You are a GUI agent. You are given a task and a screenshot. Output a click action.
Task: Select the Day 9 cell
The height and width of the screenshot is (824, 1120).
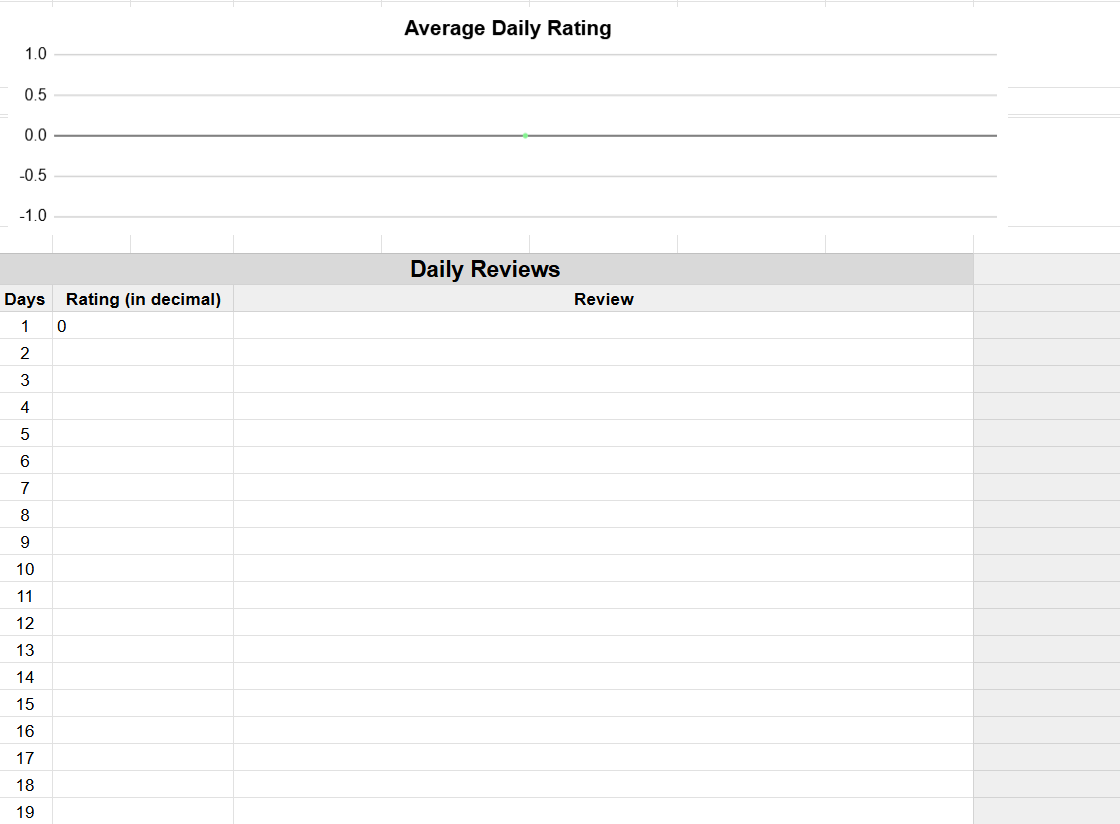pos(26,542)
